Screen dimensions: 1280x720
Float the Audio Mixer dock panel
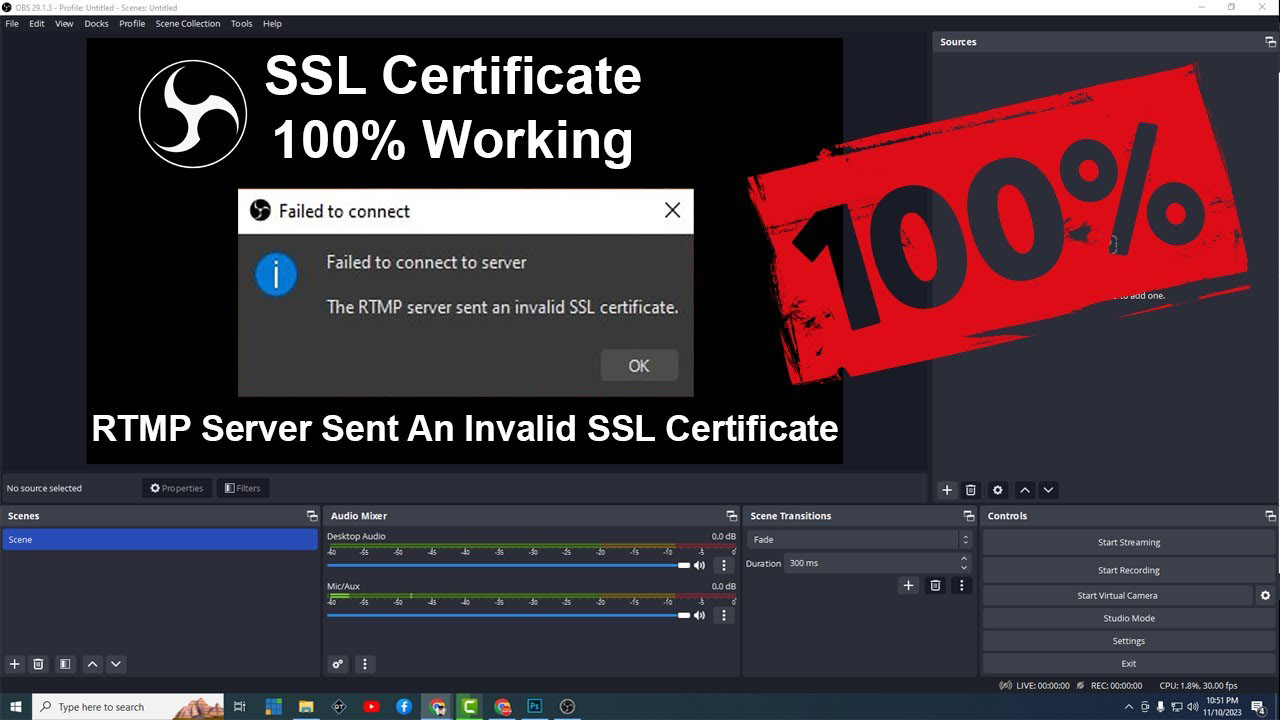click(x=731, y=516)
